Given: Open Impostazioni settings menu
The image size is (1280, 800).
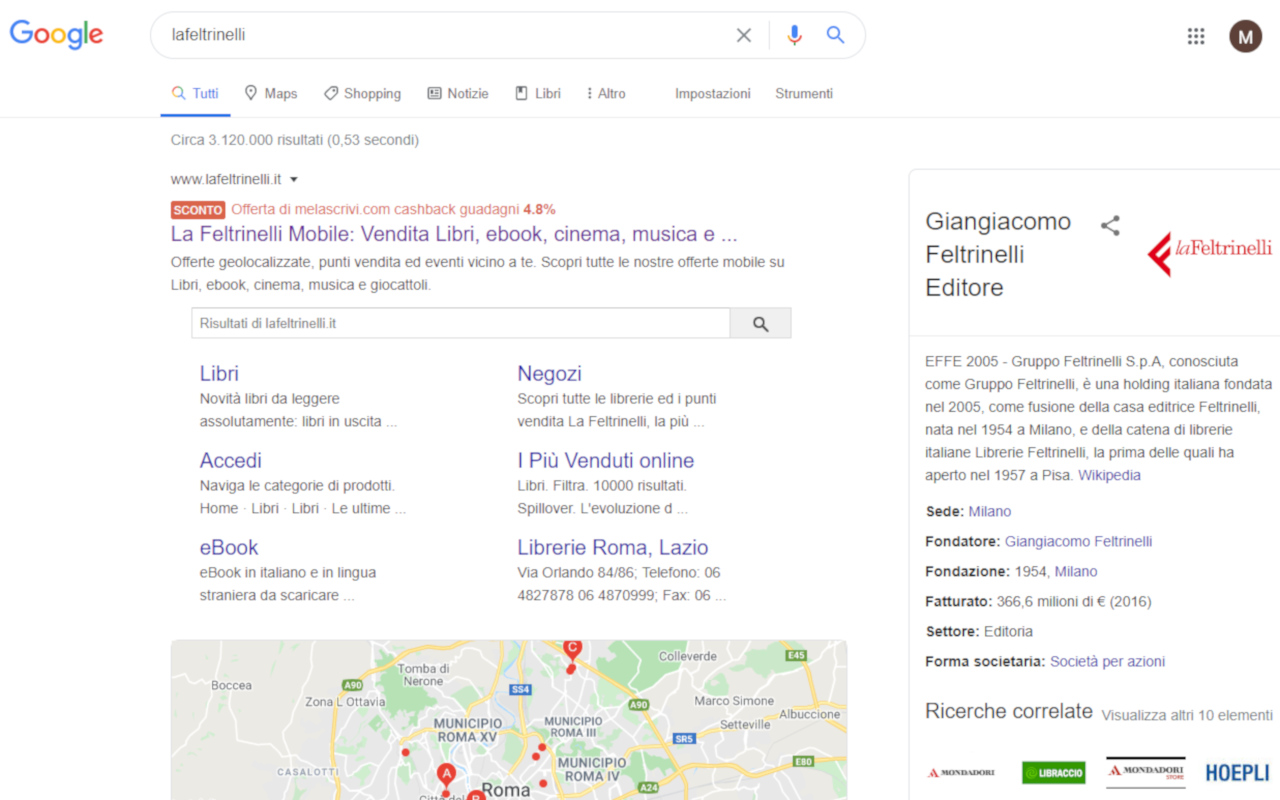Looking at the screenshot, I should pyautogui.click(x=713, y=93).
